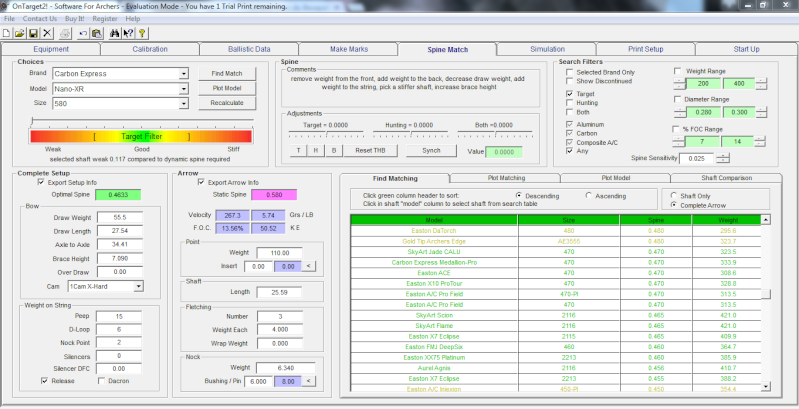Screen dimensions: 799x409
Task: Click the Recalculate button
Action: pos(227,103)
